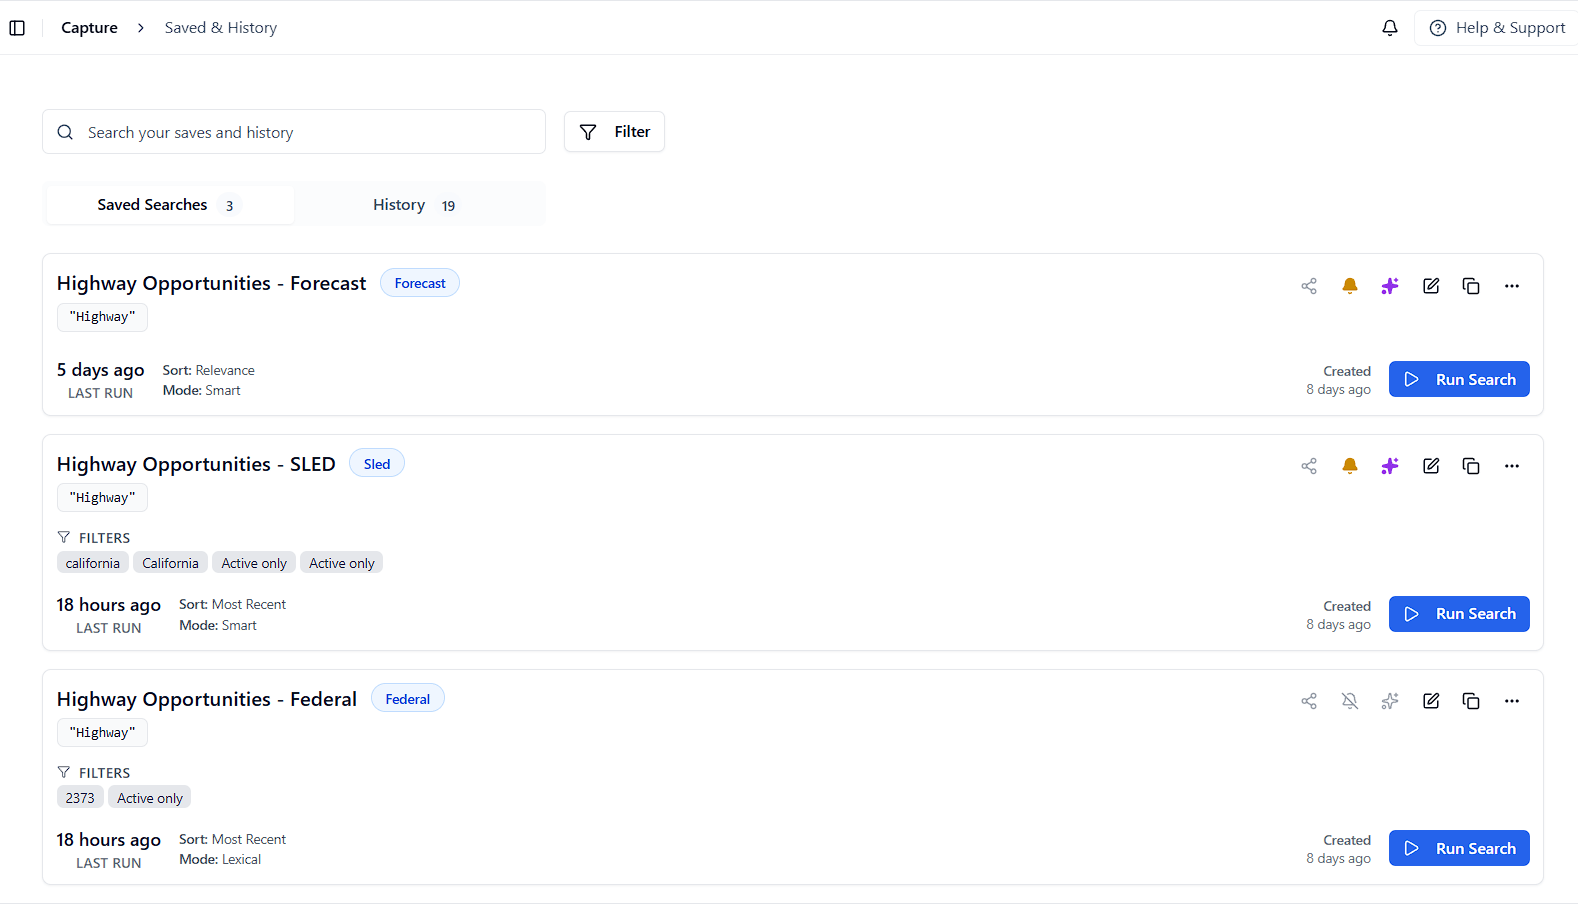Edit the Highway Opportunities - Forecast search
This screenshot has width=1578, height=904.
tap(1431, 286)
